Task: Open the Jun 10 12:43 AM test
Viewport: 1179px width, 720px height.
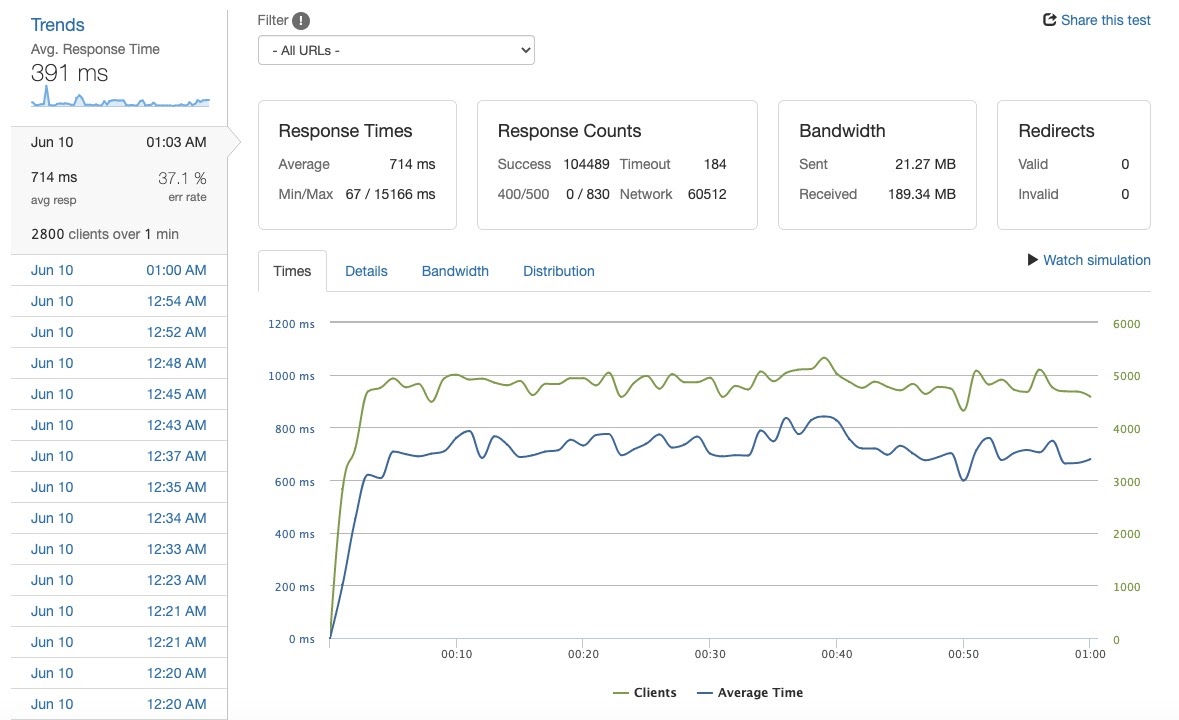Action: click(119, 425)
